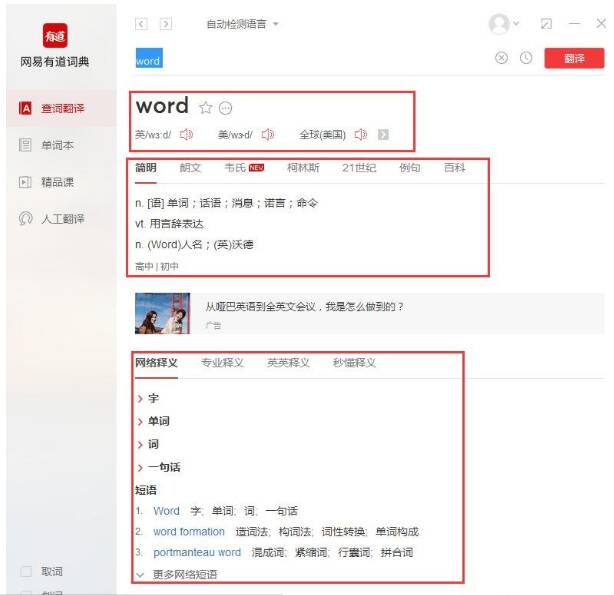
Task: Clear the search box with X icon
Action: [501, 58]
